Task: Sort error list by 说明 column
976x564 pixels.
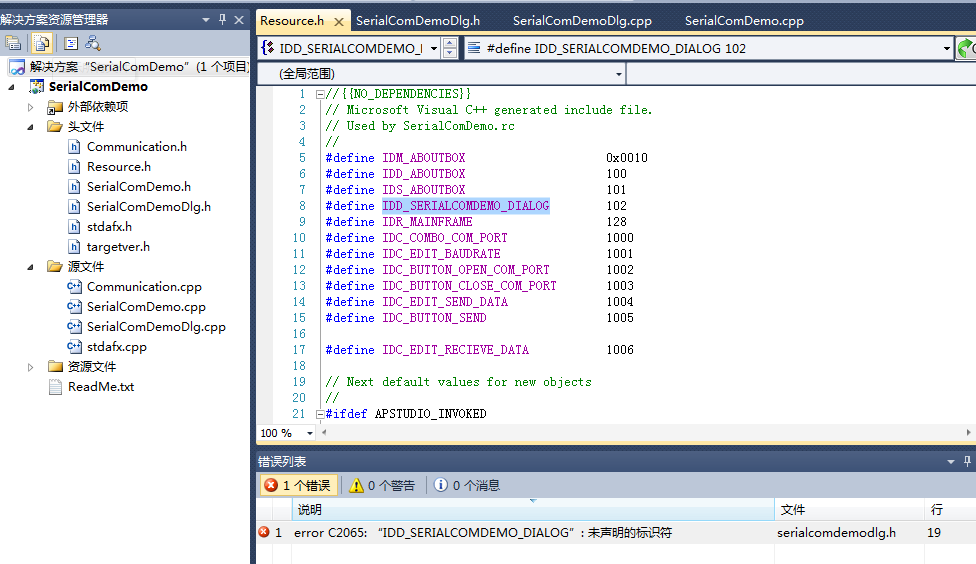Action: coord(533,510)
